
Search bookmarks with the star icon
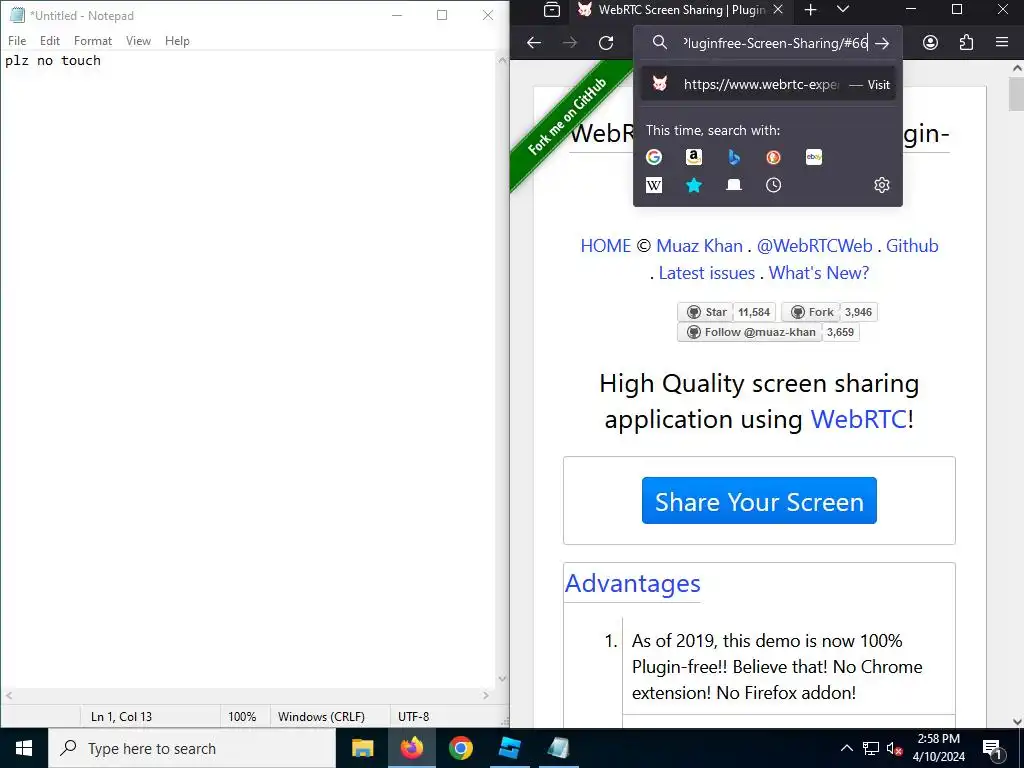pyautogui.click(x=694, y=185)
